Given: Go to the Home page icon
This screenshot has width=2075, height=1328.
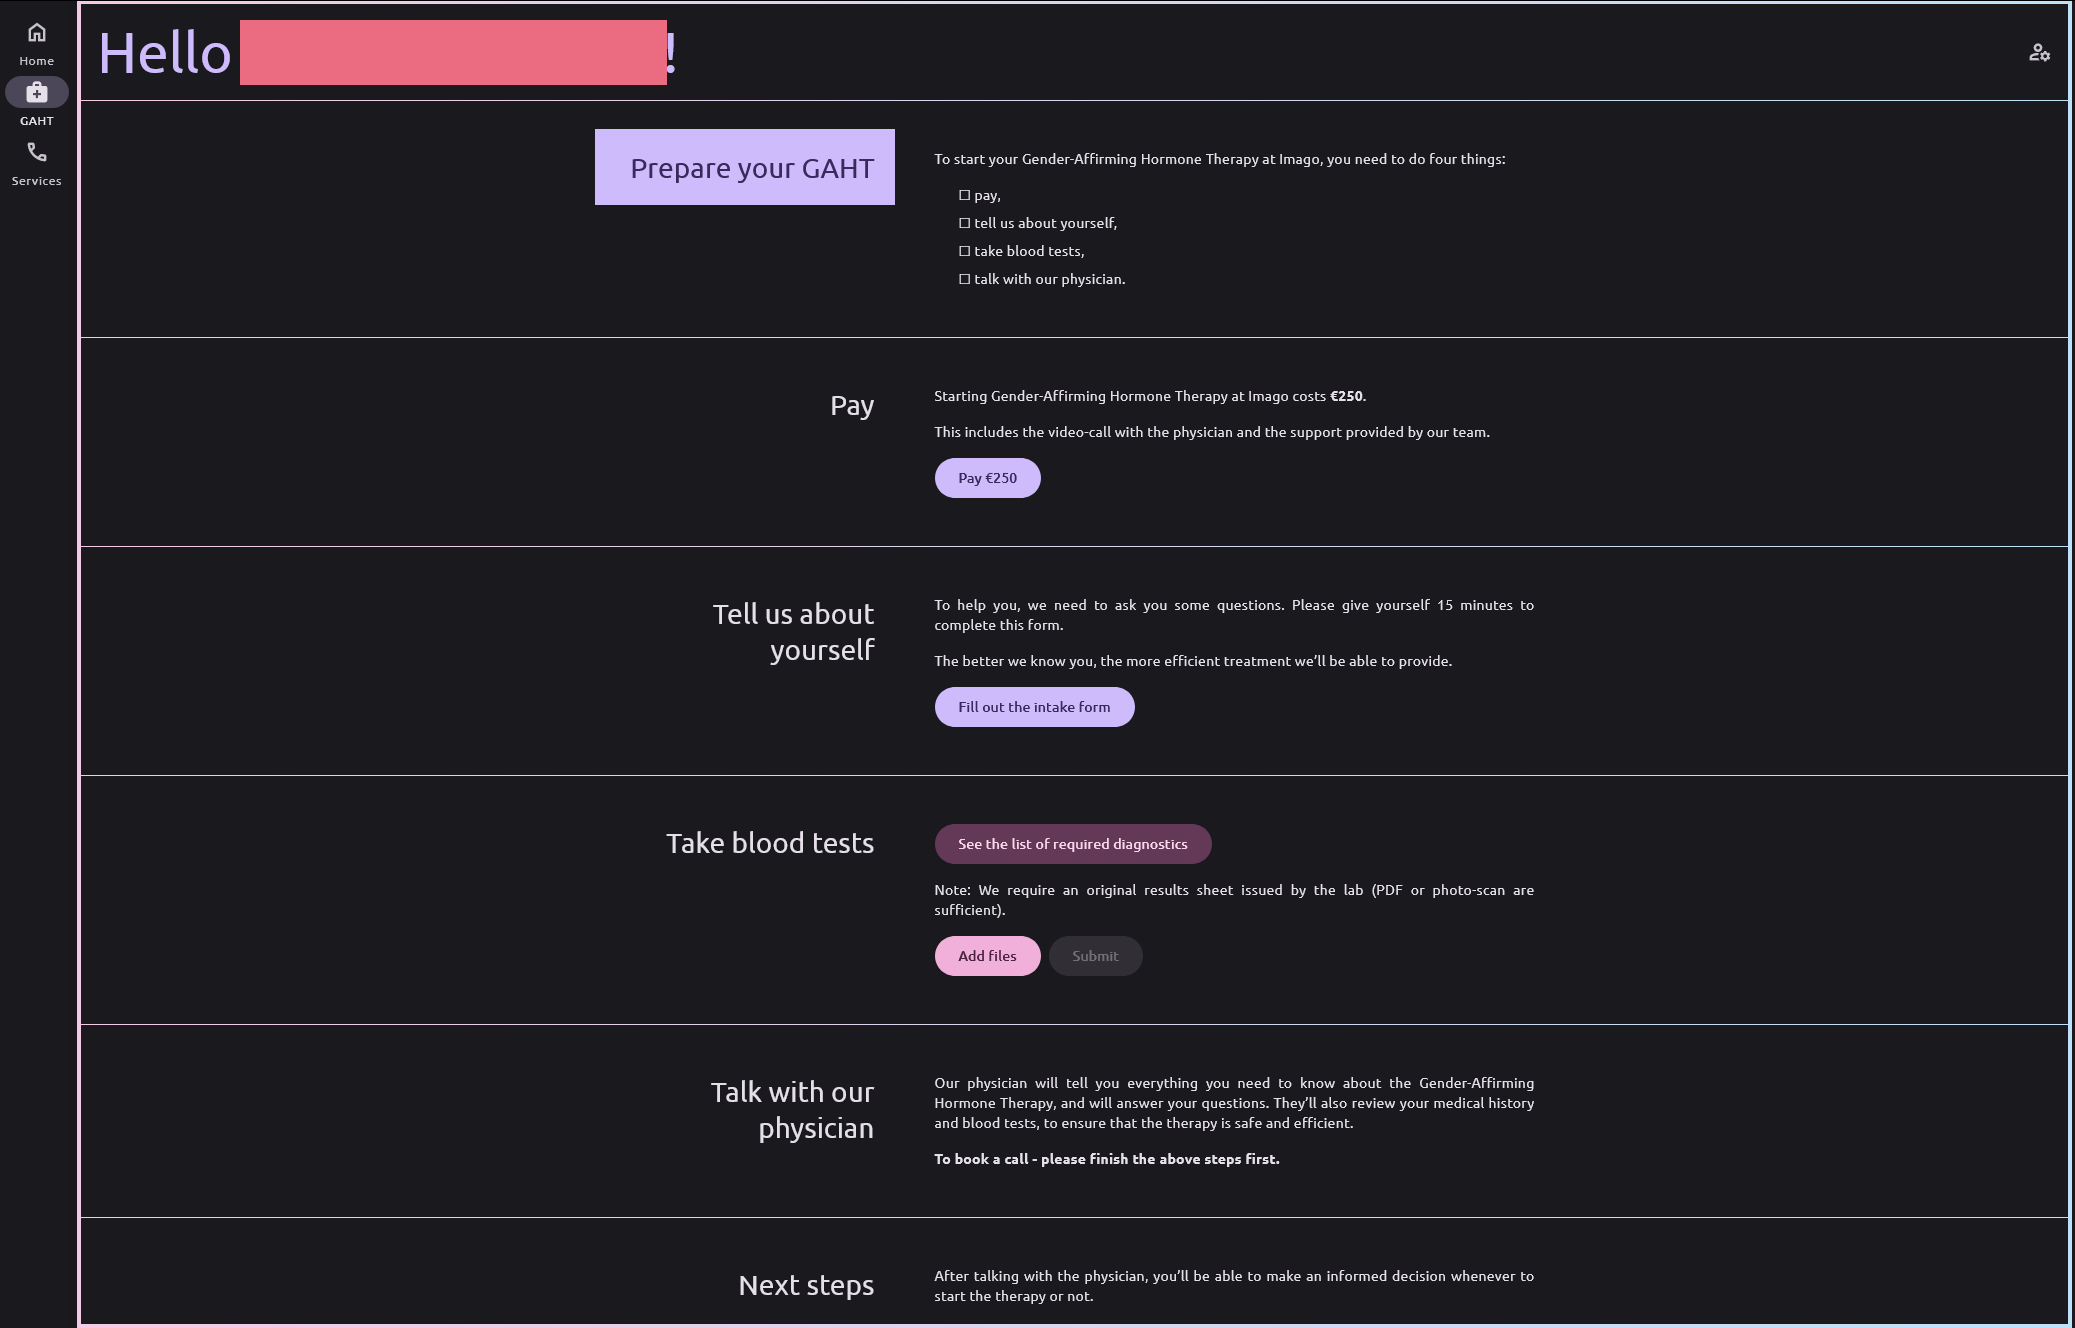Looking at the screenshot, I should [x=37, y=33].
